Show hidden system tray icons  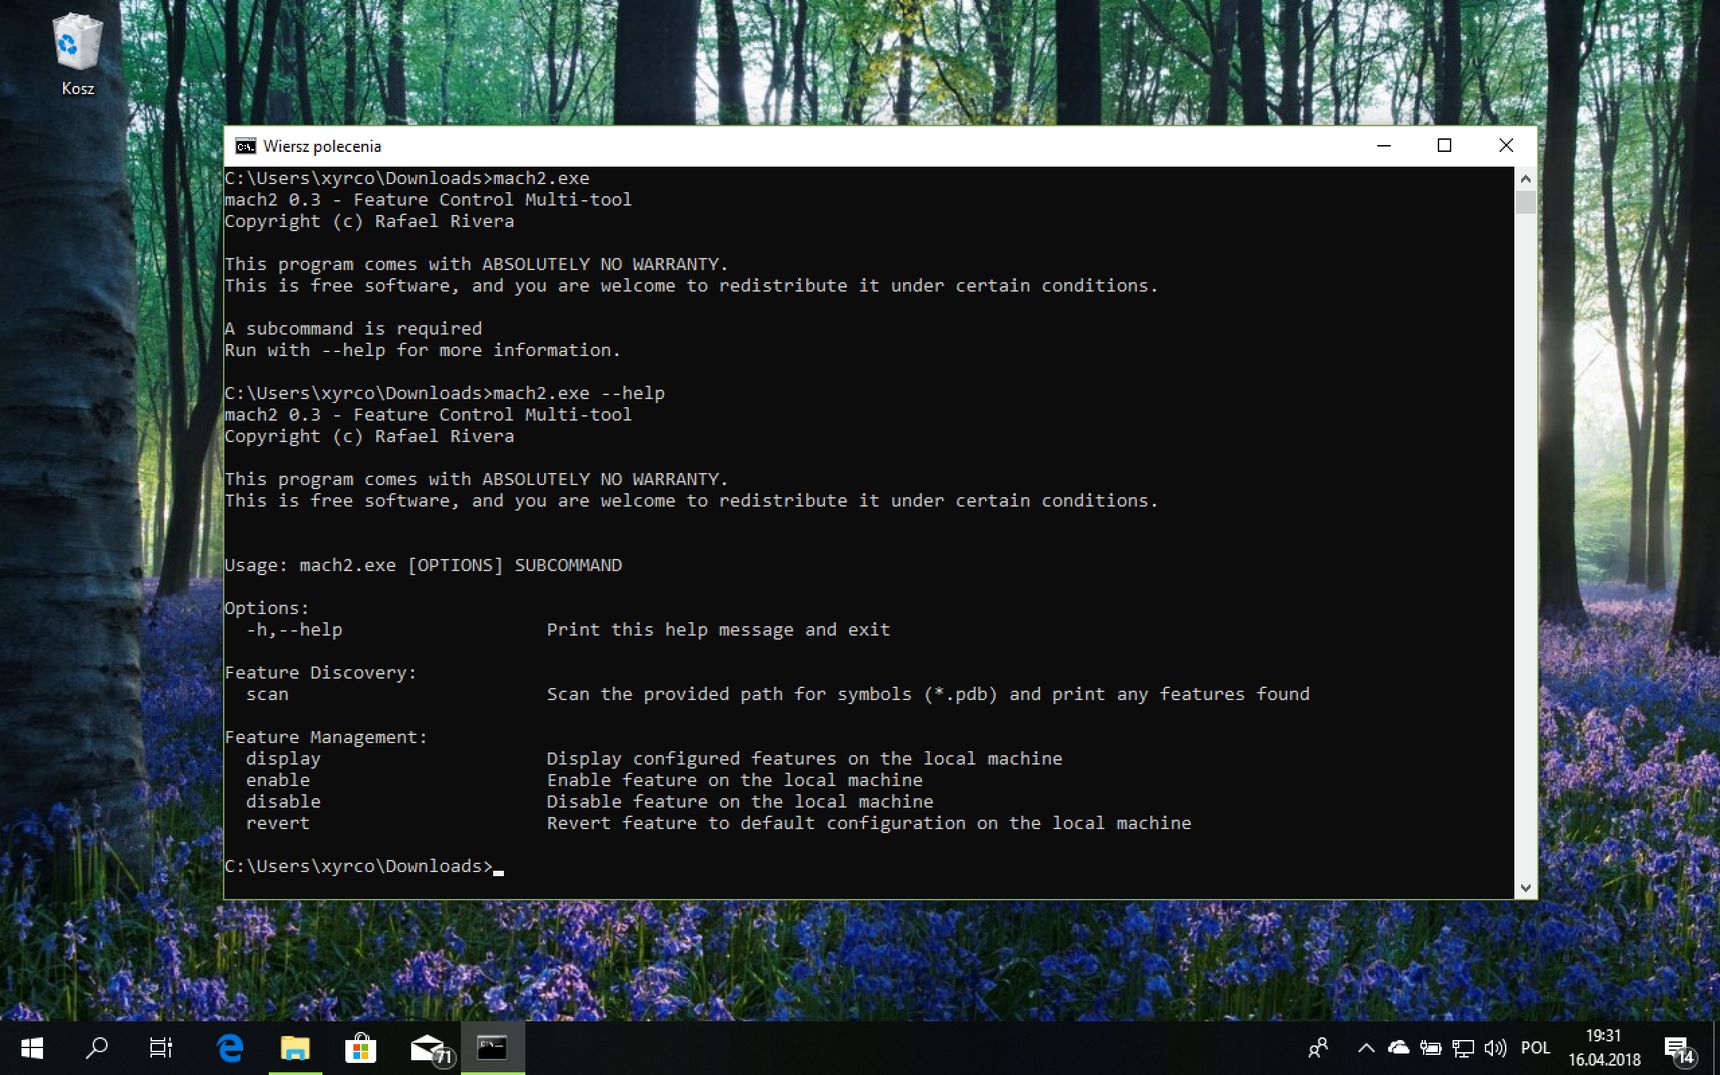[x=1366, y=1048]
